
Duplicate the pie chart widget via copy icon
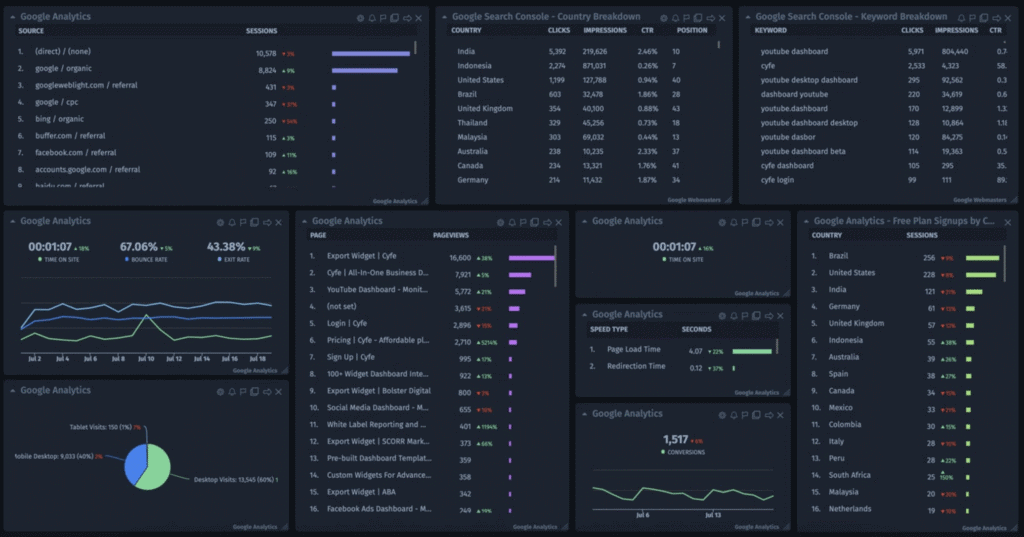pos(253,391)
